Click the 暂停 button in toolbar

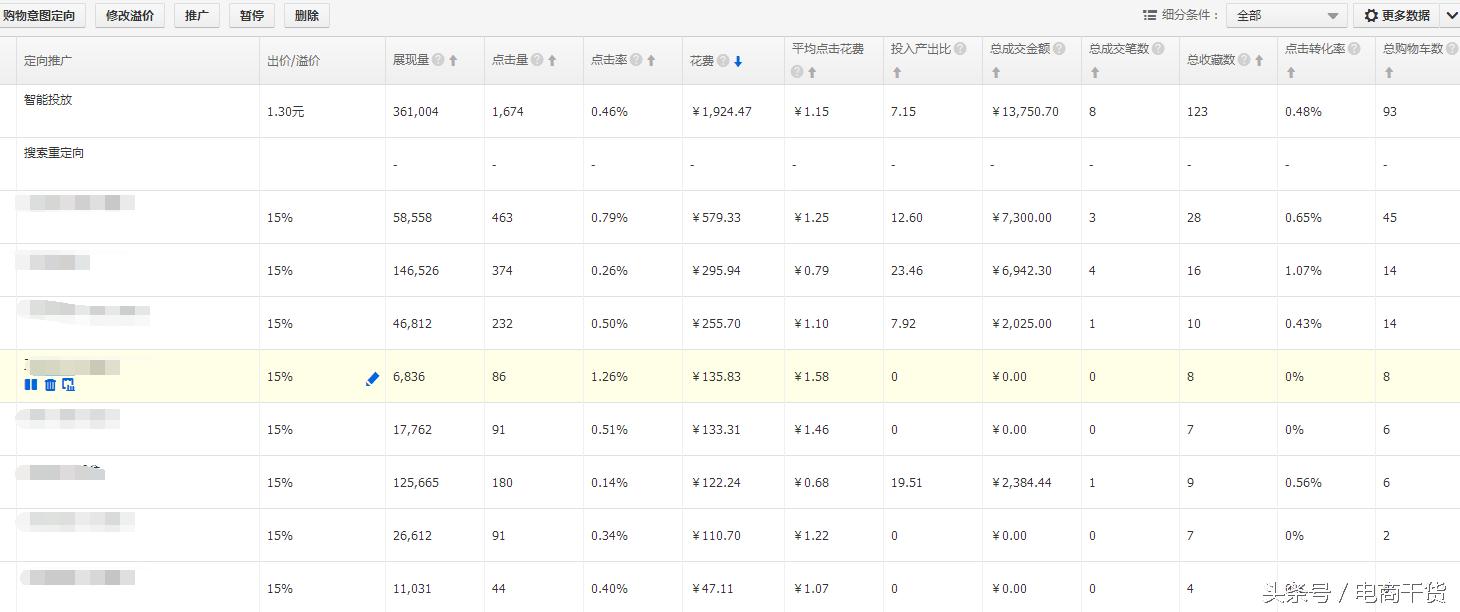click(x=252, y=15)
